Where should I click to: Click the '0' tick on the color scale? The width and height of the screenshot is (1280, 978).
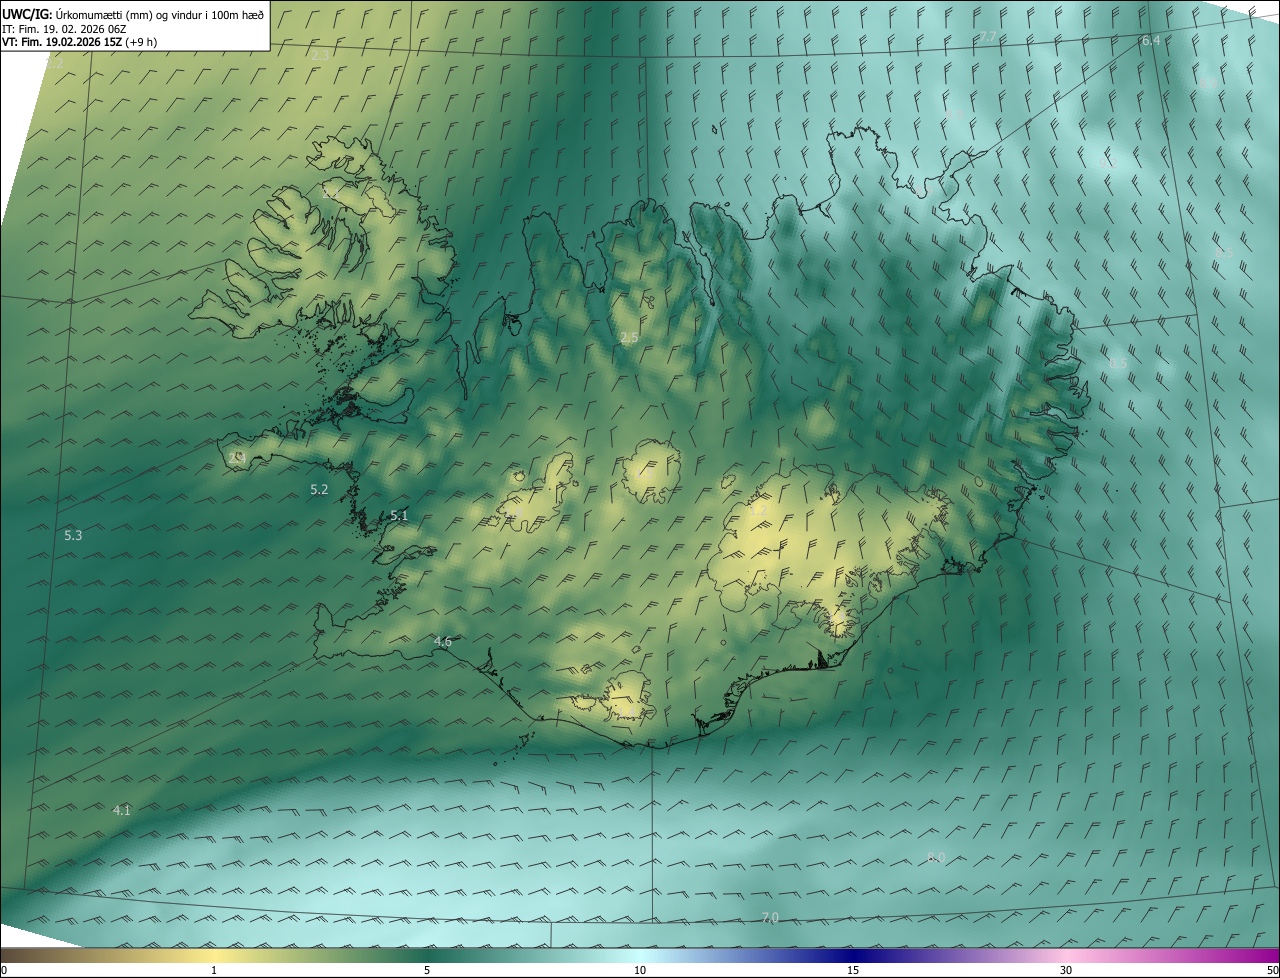3,971
